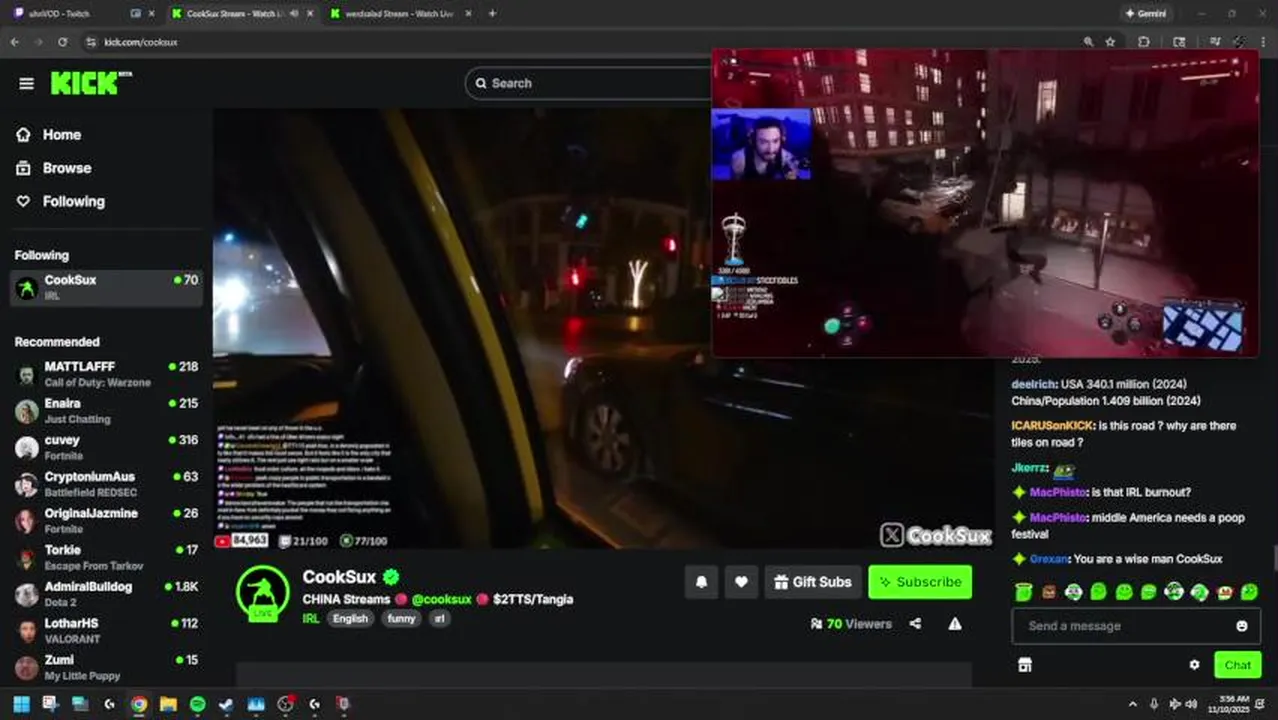
Task: Bookmark this page with the star icon
Action: click(x=1110, y=42)
